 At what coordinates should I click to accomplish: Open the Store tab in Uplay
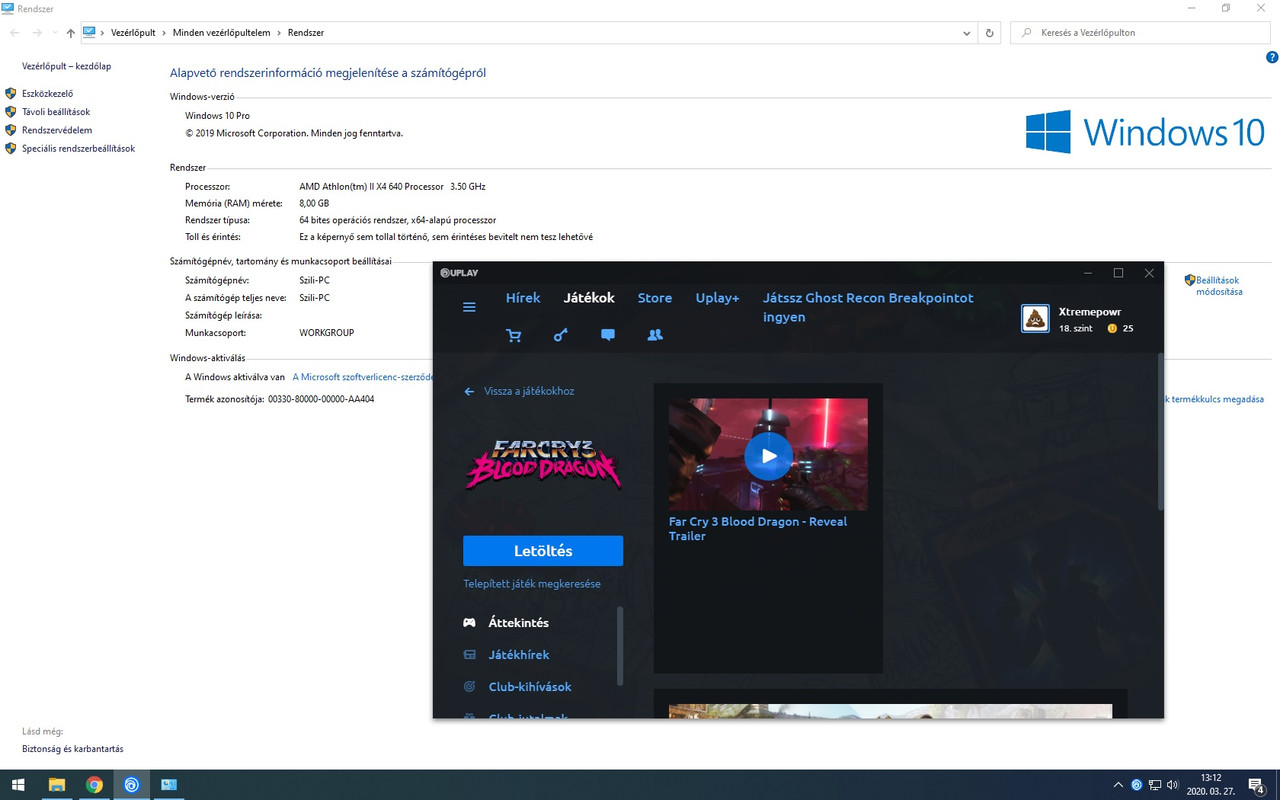[655, 298]
